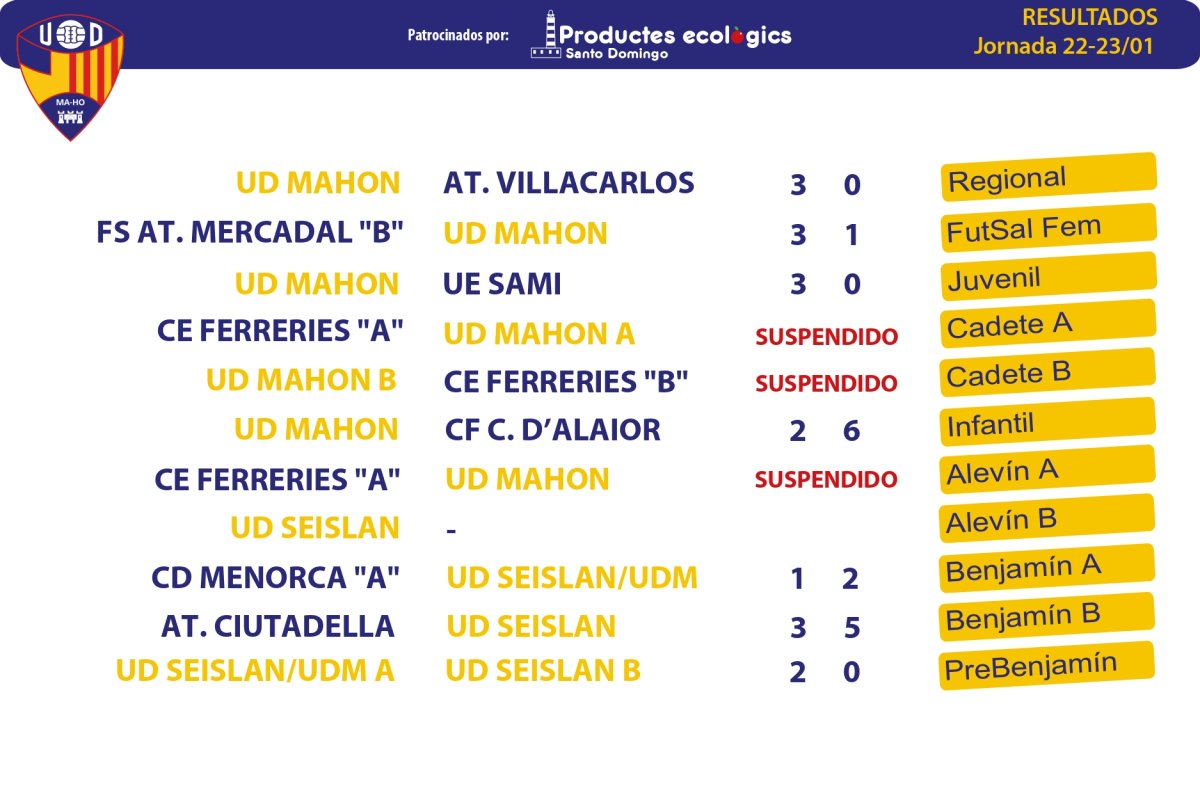Click the AT. VILLACARLOS team name
This screenshot has width=1200, height=800.
(568, 183)
